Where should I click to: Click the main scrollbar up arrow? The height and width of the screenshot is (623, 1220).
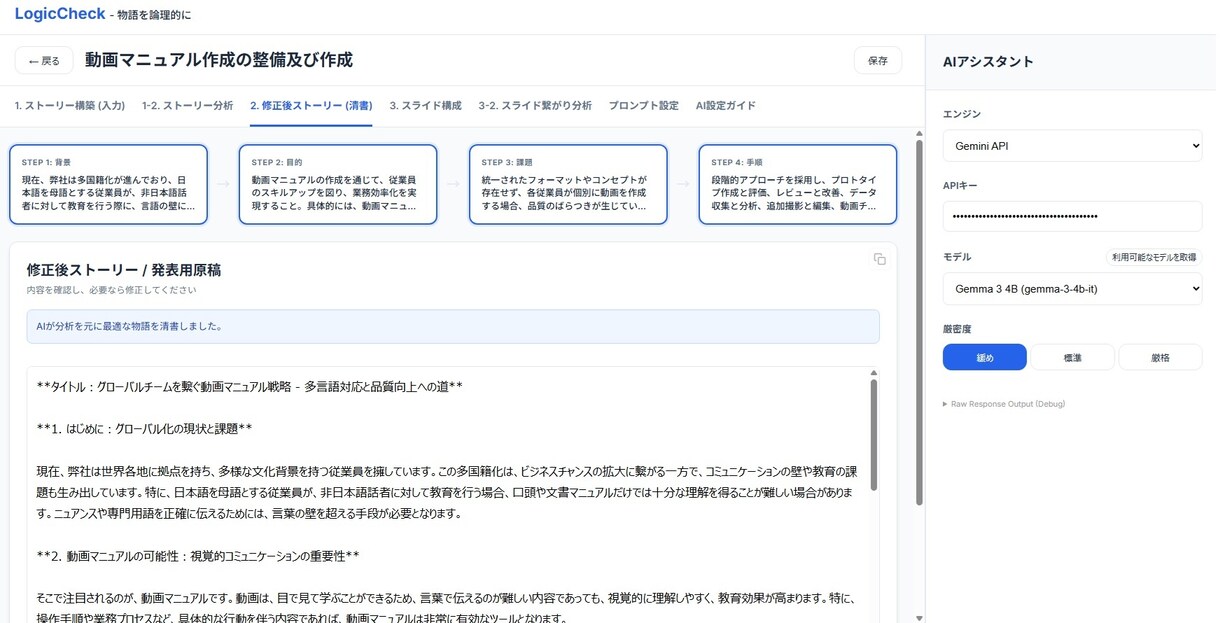tap(919, 132)
